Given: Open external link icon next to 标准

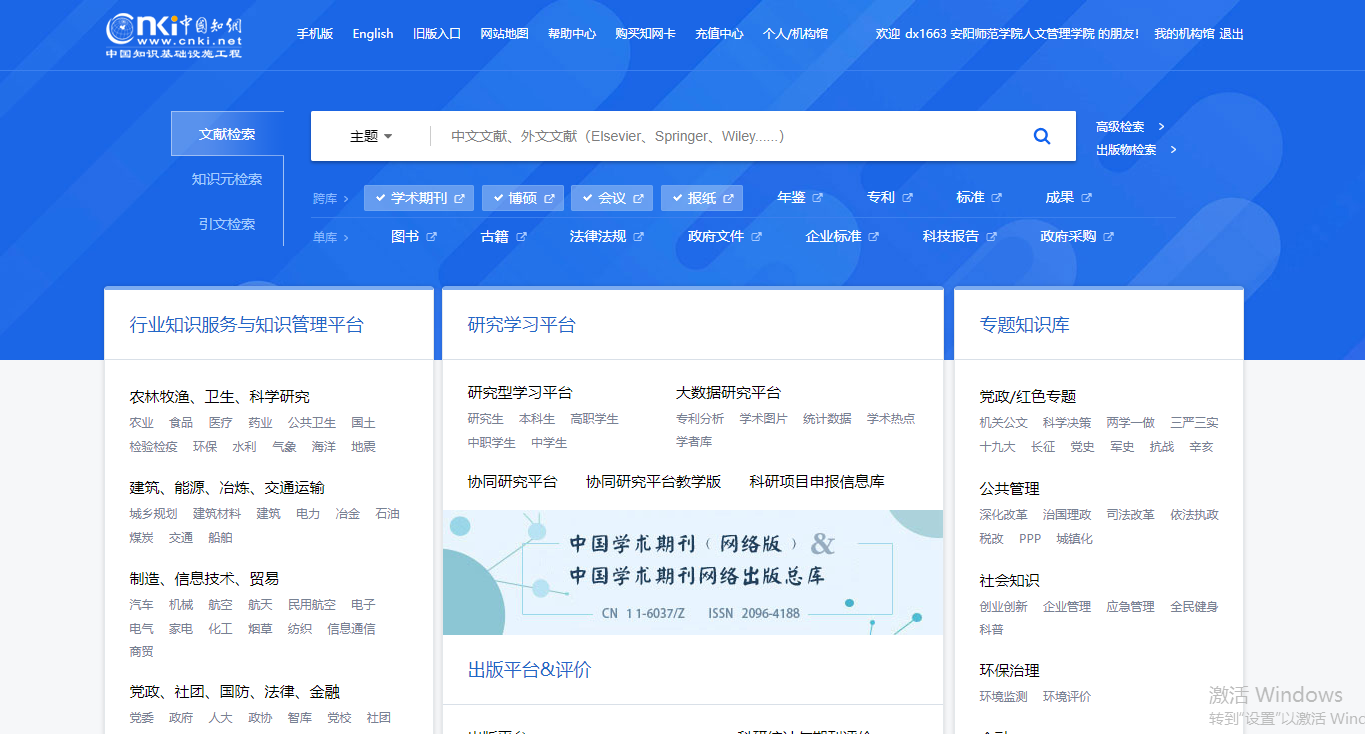Looking at the screenshot, I should click(997, 198).
